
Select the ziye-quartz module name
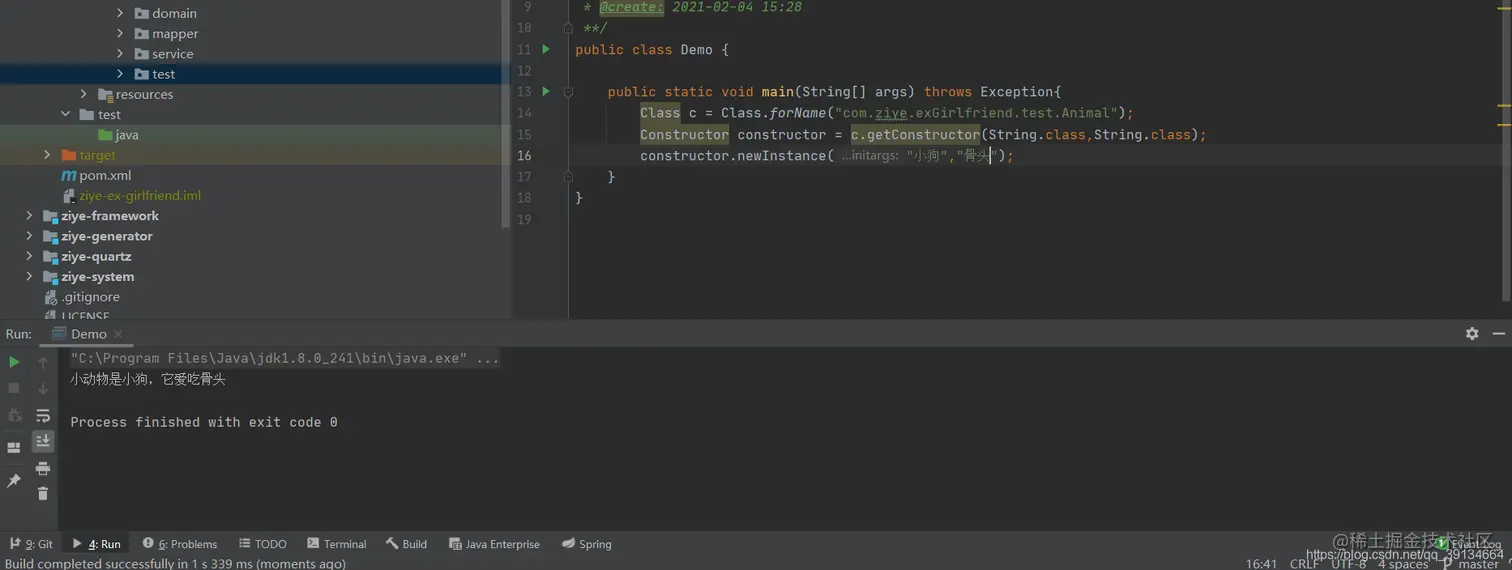96,256
